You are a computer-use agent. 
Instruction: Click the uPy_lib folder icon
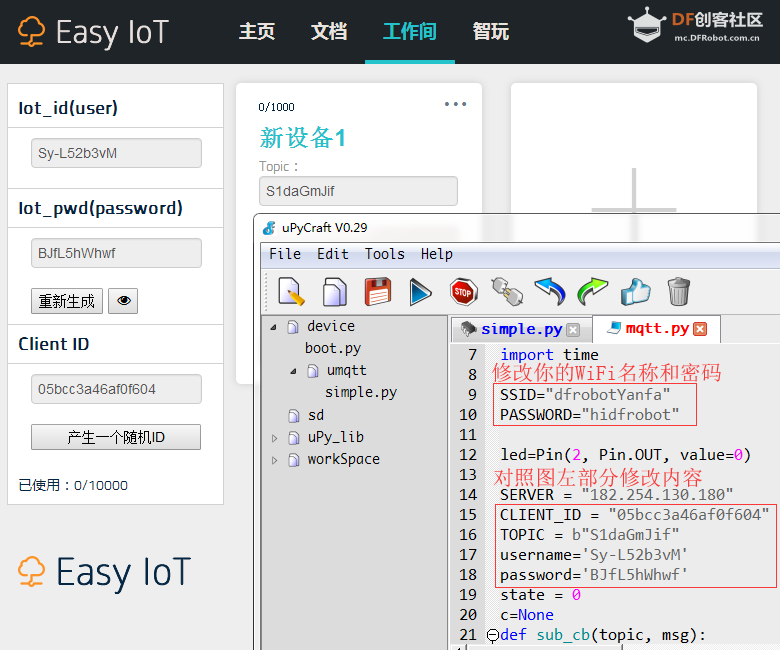293,438
